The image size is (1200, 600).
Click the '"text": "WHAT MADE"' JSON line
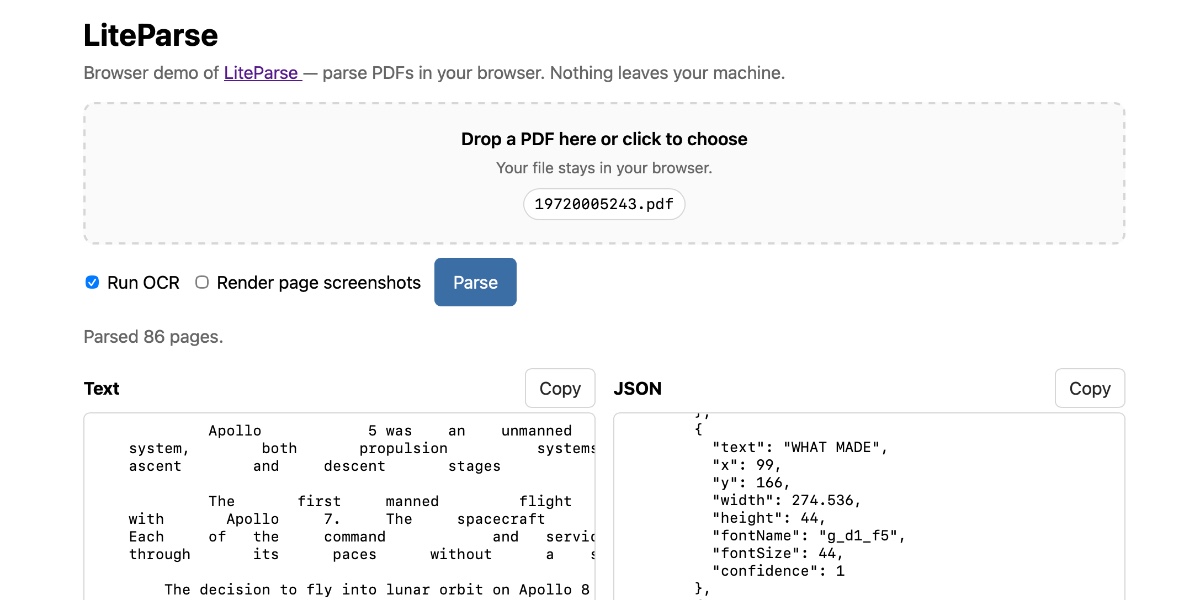click(x=799, y=447)
